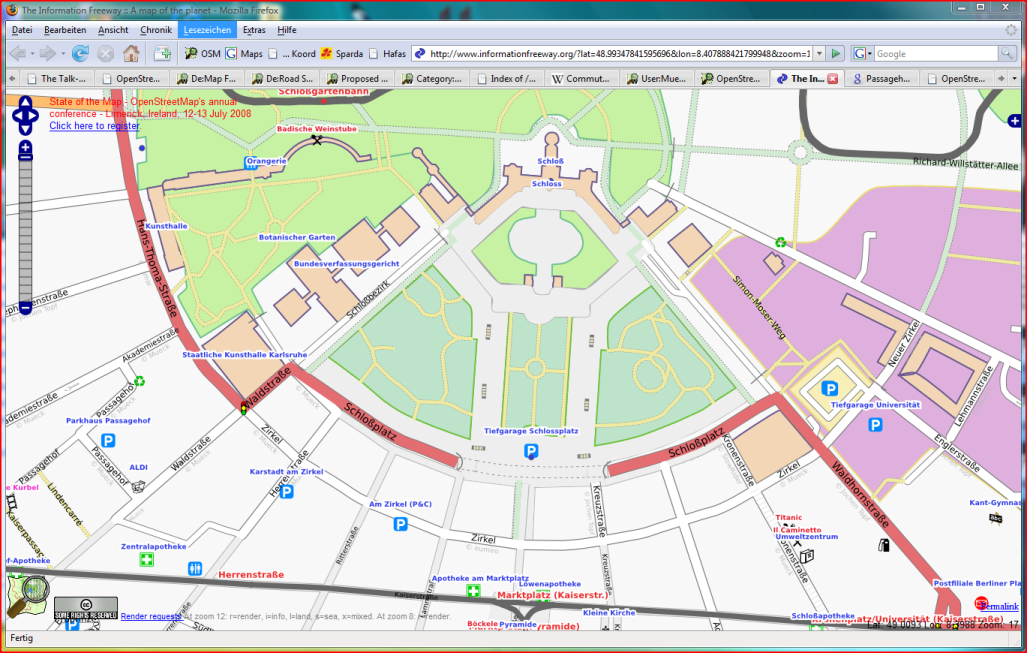Open the list all tabs dropdown

1015,79
